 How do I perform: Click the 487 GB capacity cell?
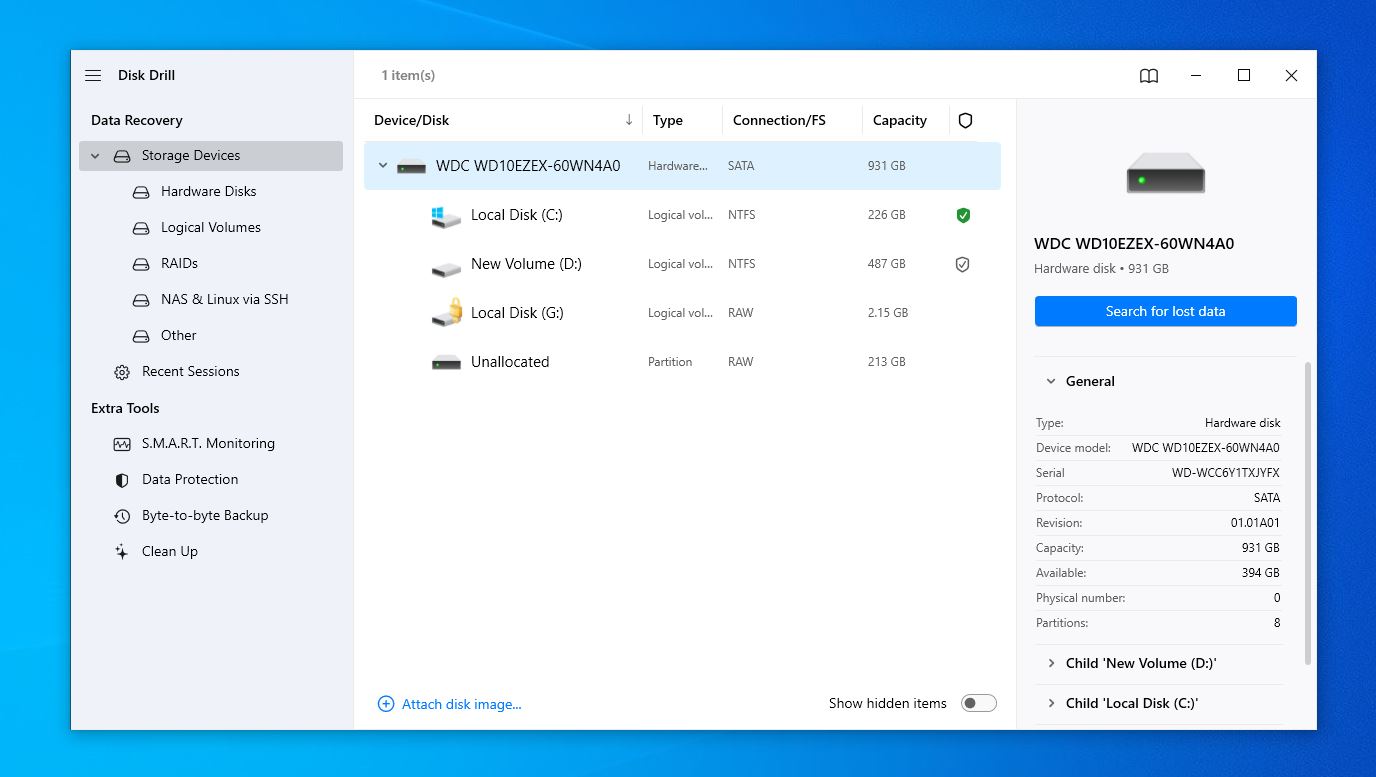pyautogui.click(x=887, y=264)
